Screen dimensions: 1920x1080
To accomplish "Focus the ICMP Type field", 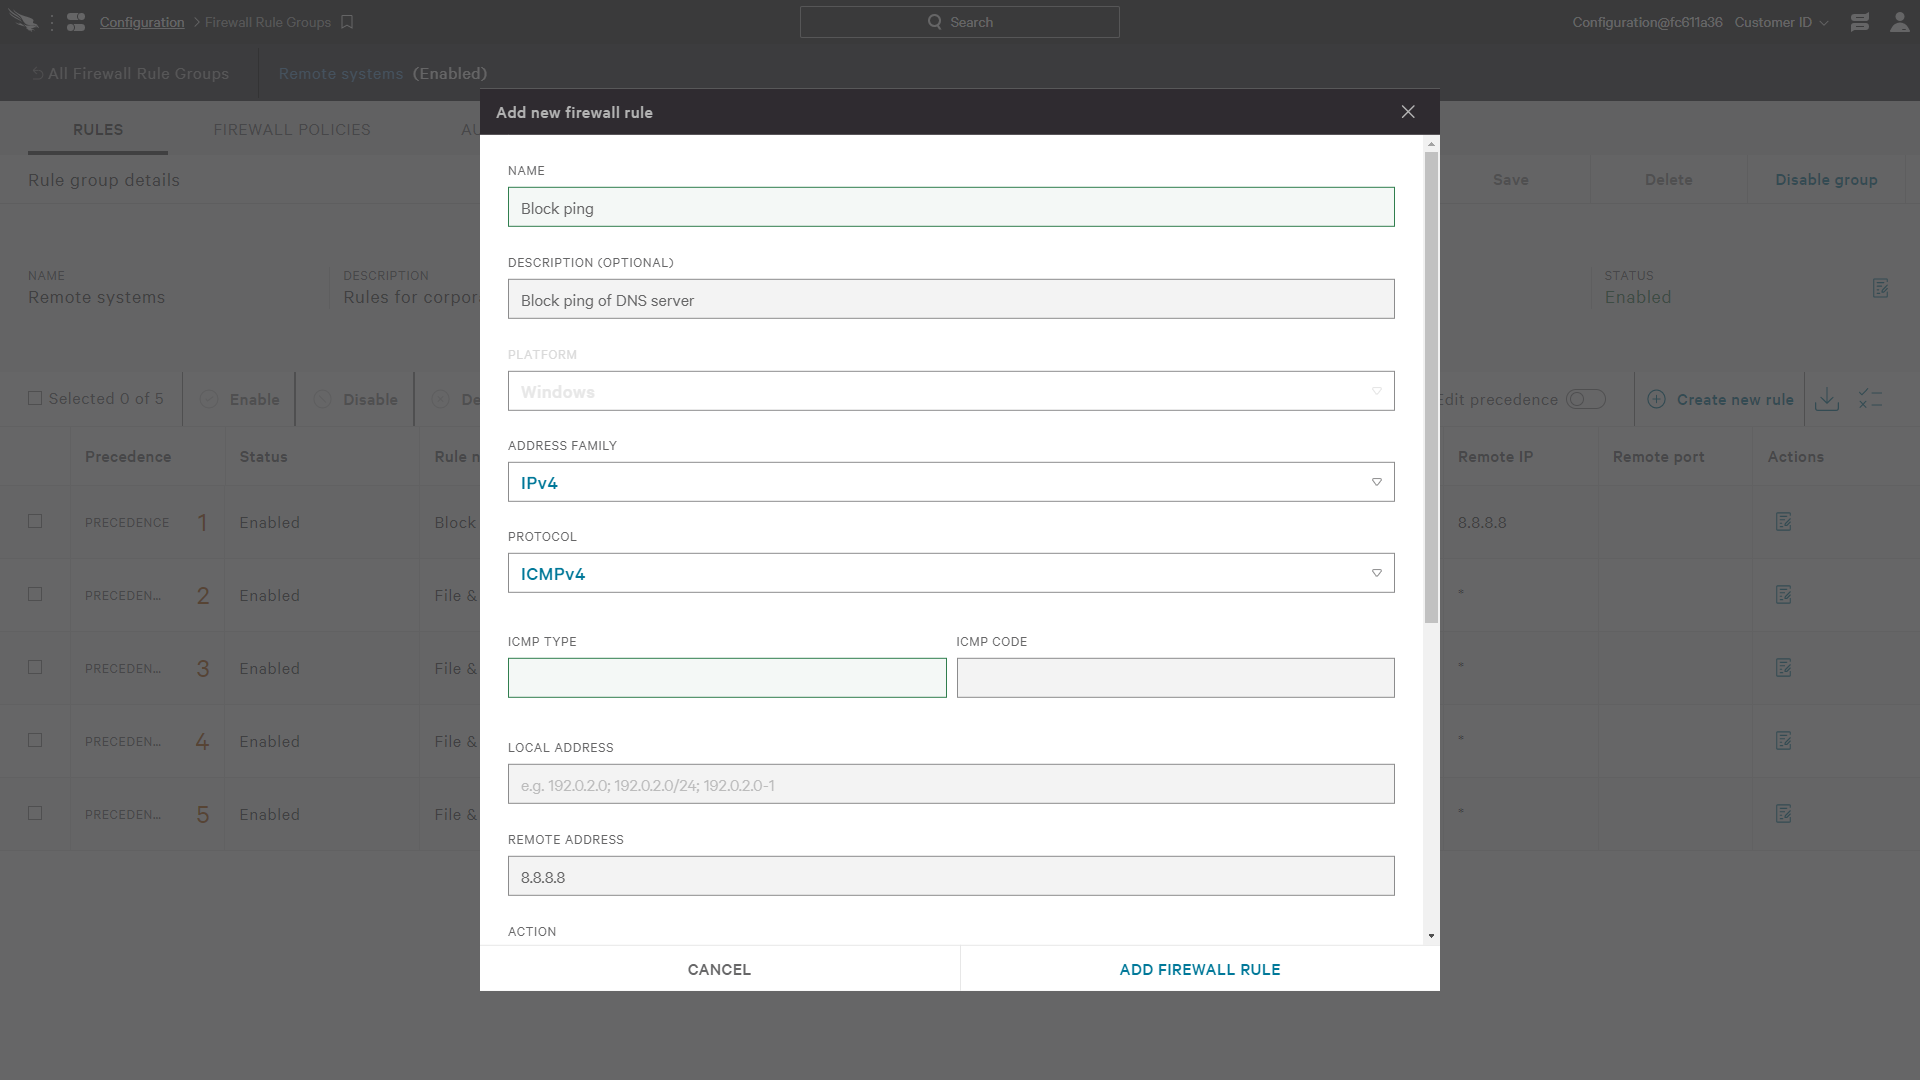I will 727,678.
